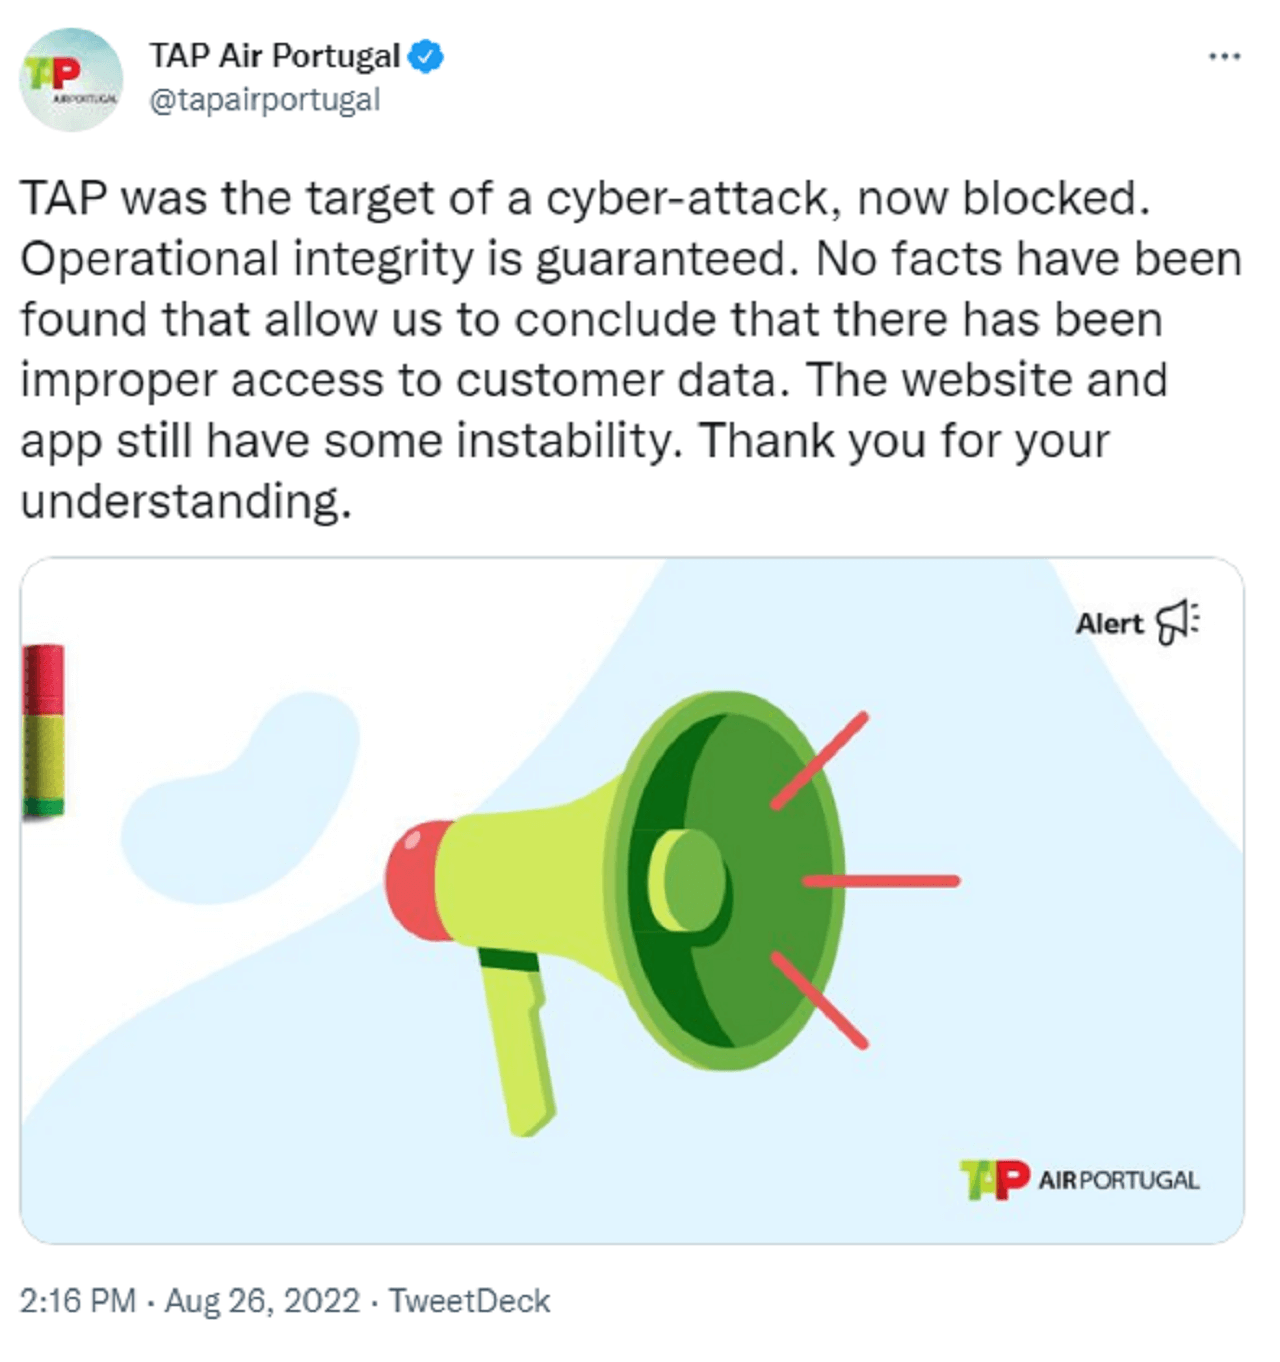Open the TAP Air Portugal profile name
Image resolution: width=1280 pixels, height=1362 pixels.
(x=275, y=56)
